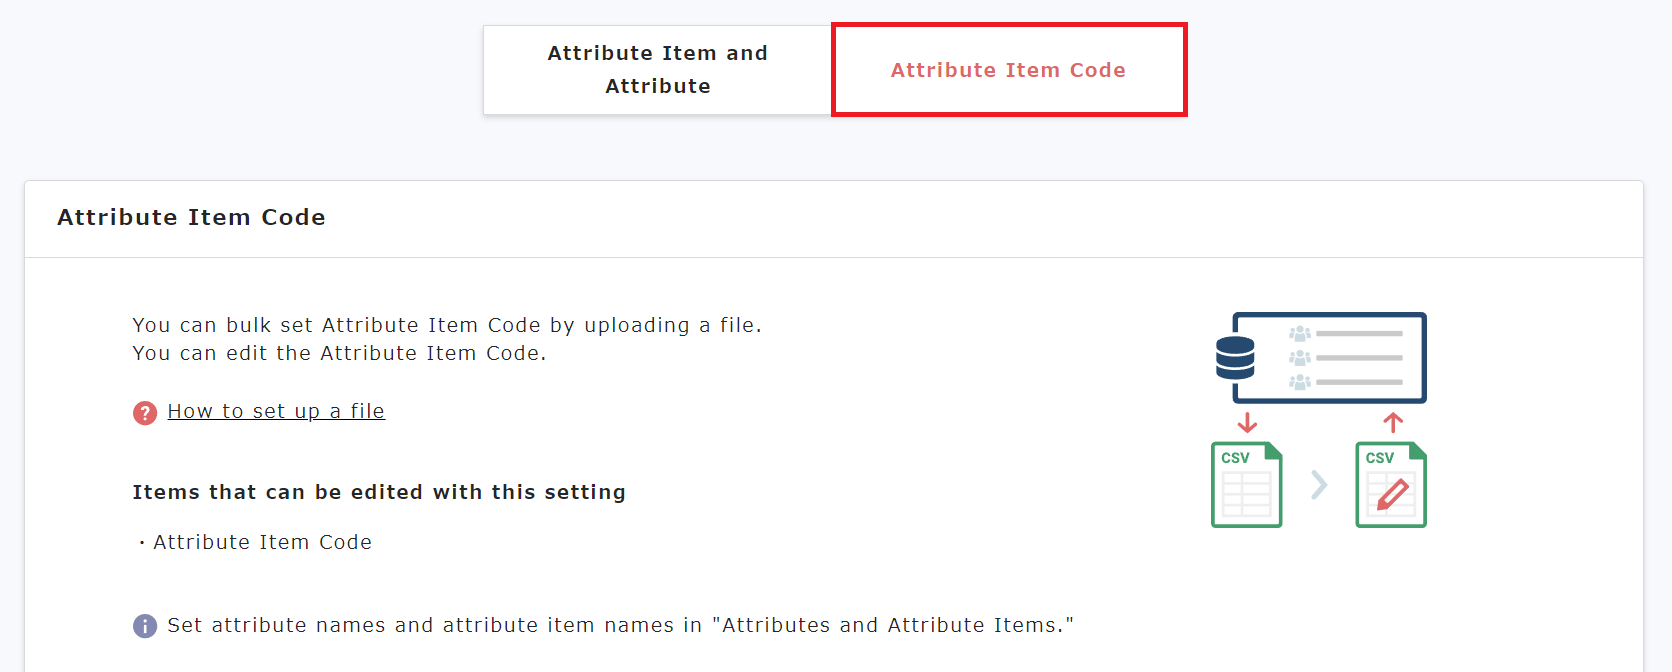This screenshot has height=672, width=1672.
Task: Click the purple info icon
Action: [x=145, y=626]
